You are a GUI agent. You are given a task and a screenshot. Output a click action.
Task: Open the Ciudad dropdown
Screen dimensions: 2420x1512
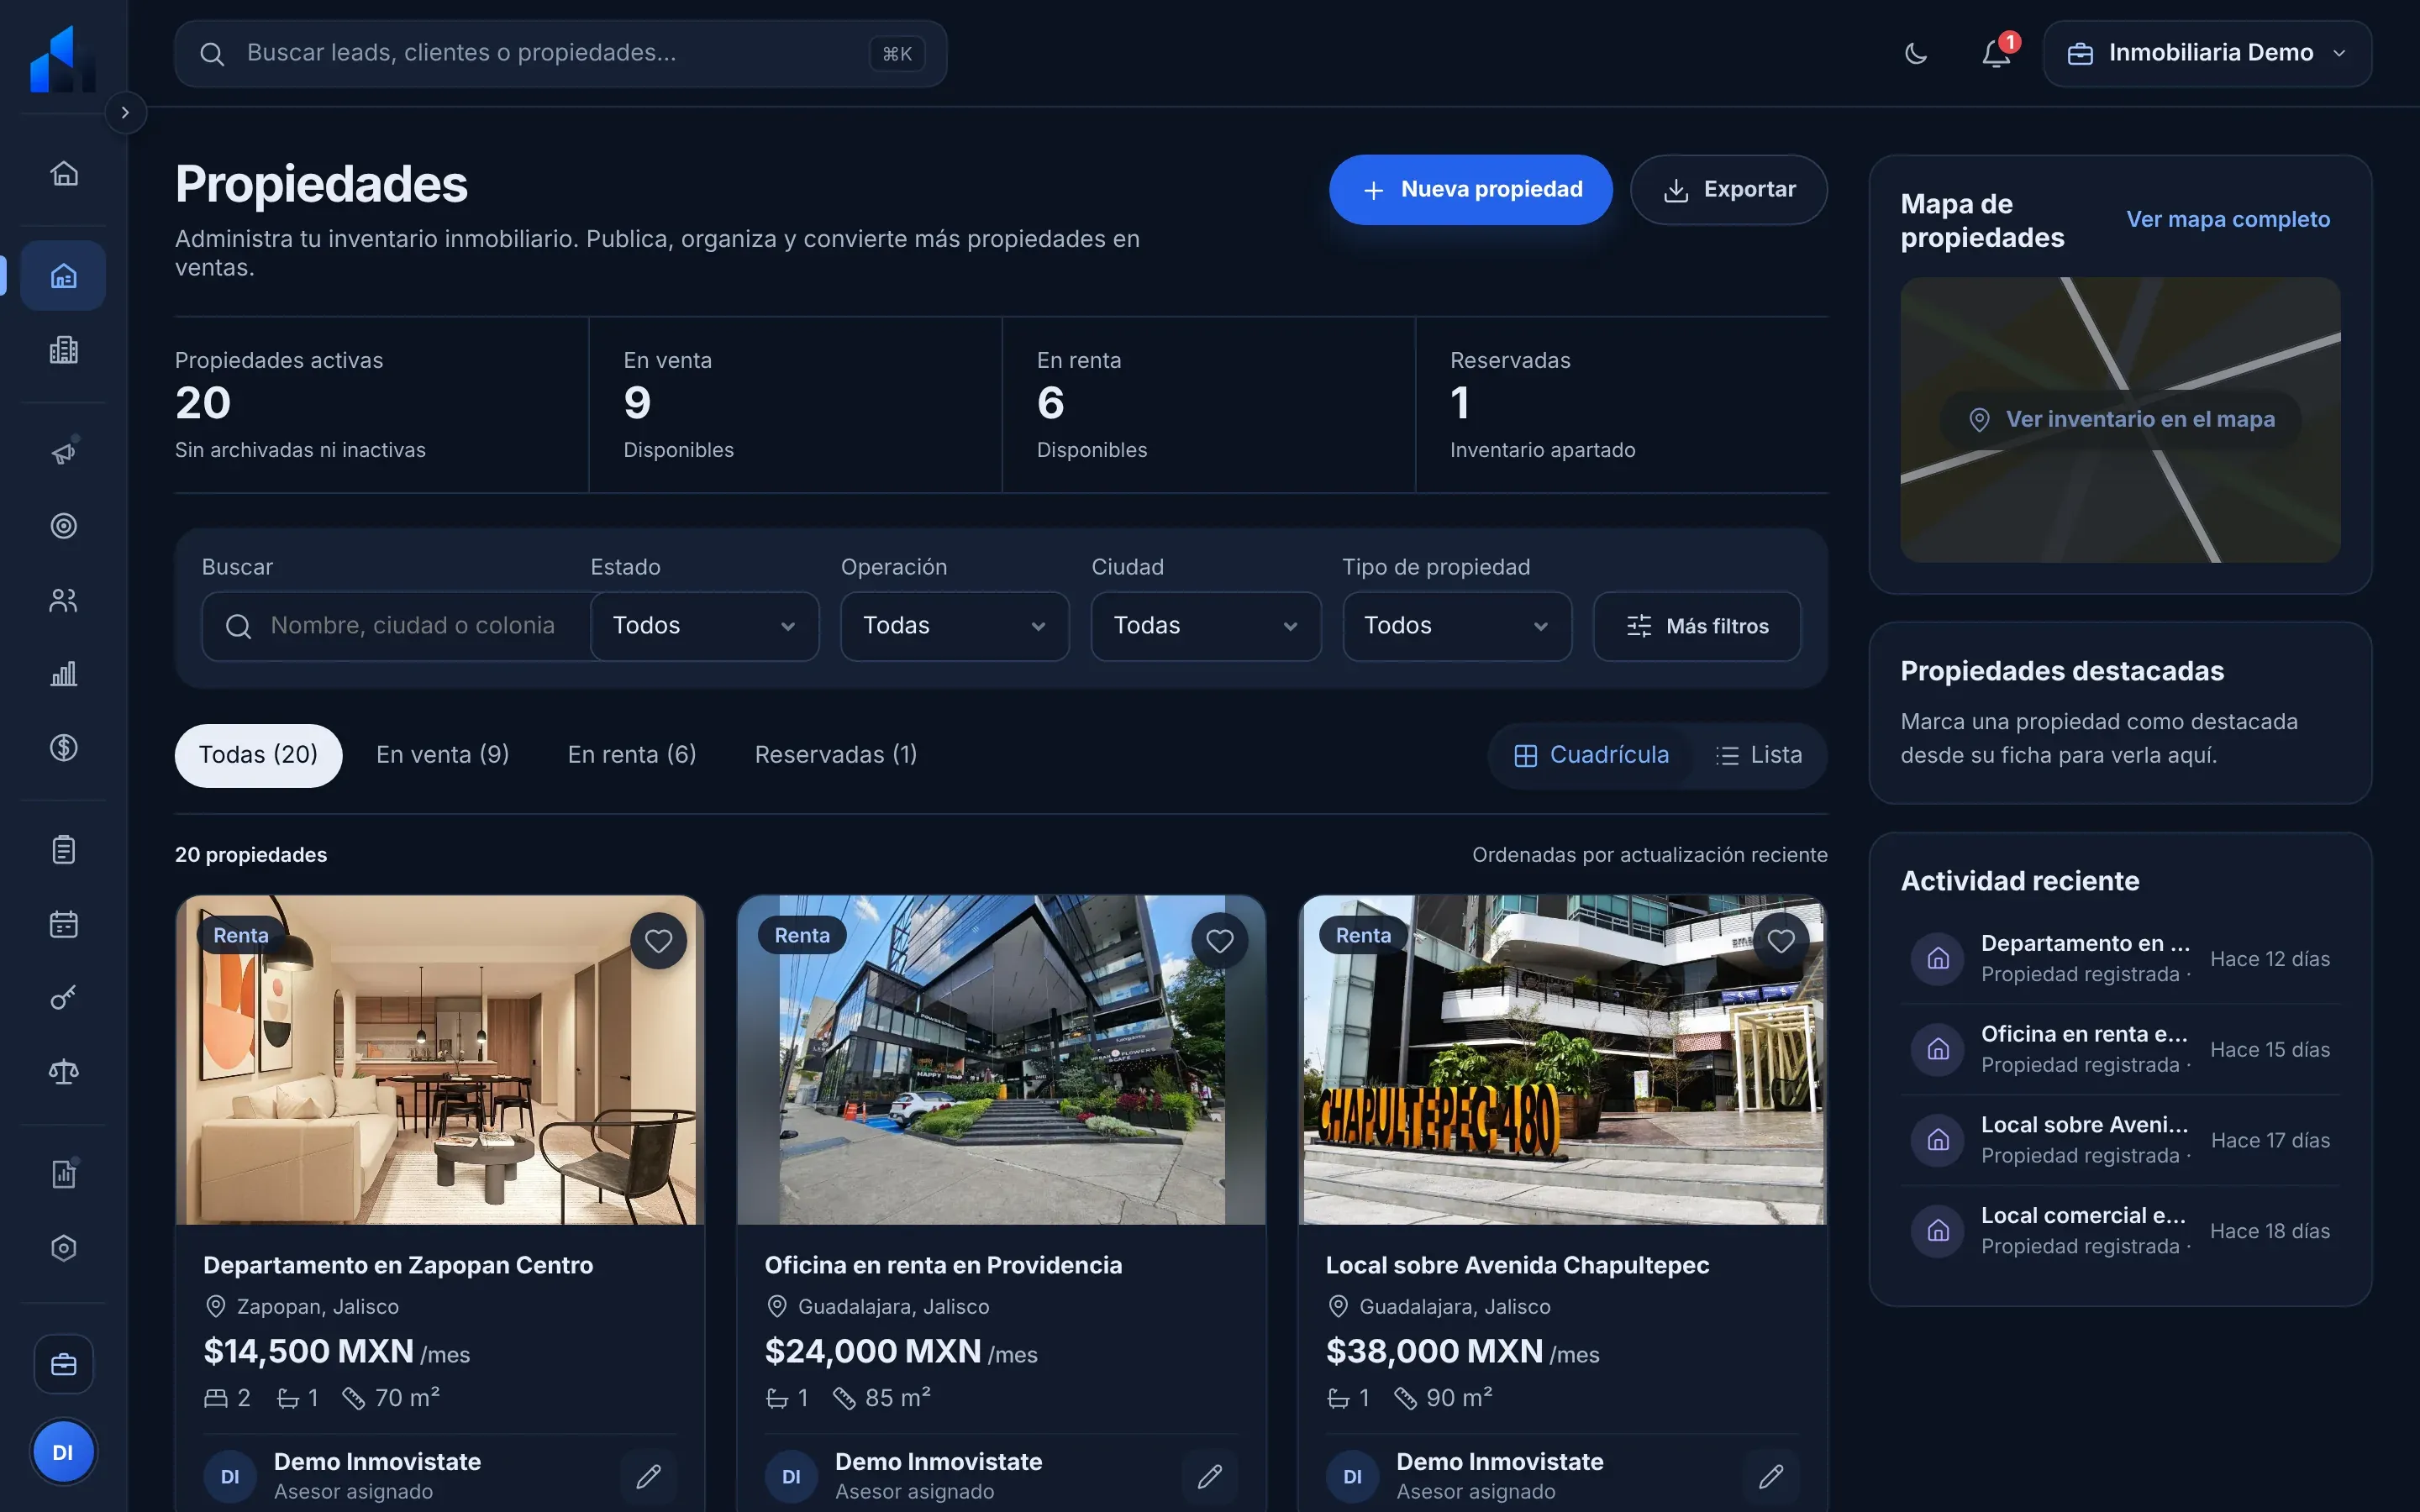(x=1206, y=626)
